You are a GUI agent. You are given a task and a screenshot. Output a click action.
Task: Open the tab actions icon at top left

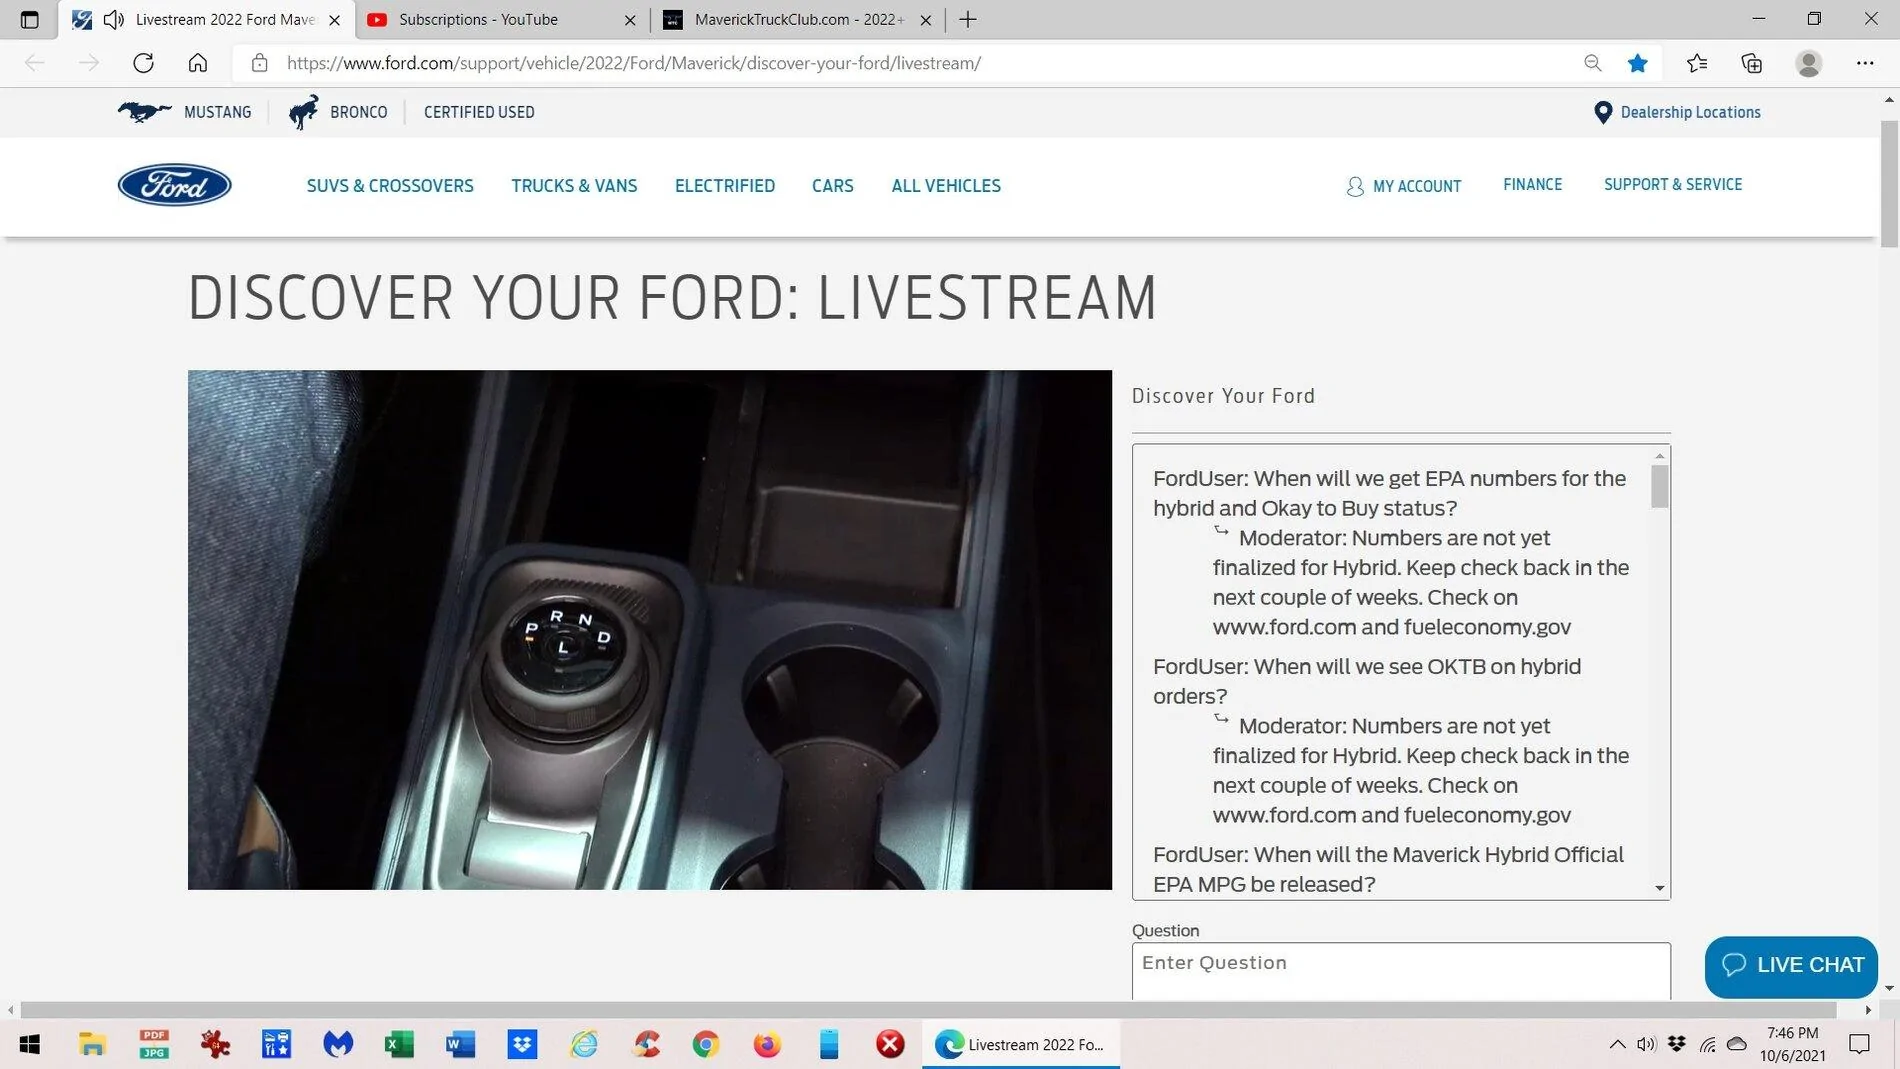tap(29, 19)
